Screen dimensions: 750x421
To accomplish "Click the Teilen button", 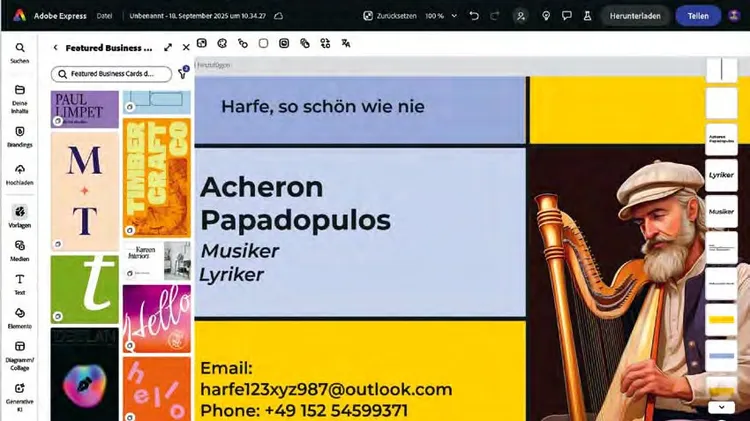I will coord(698,16).
